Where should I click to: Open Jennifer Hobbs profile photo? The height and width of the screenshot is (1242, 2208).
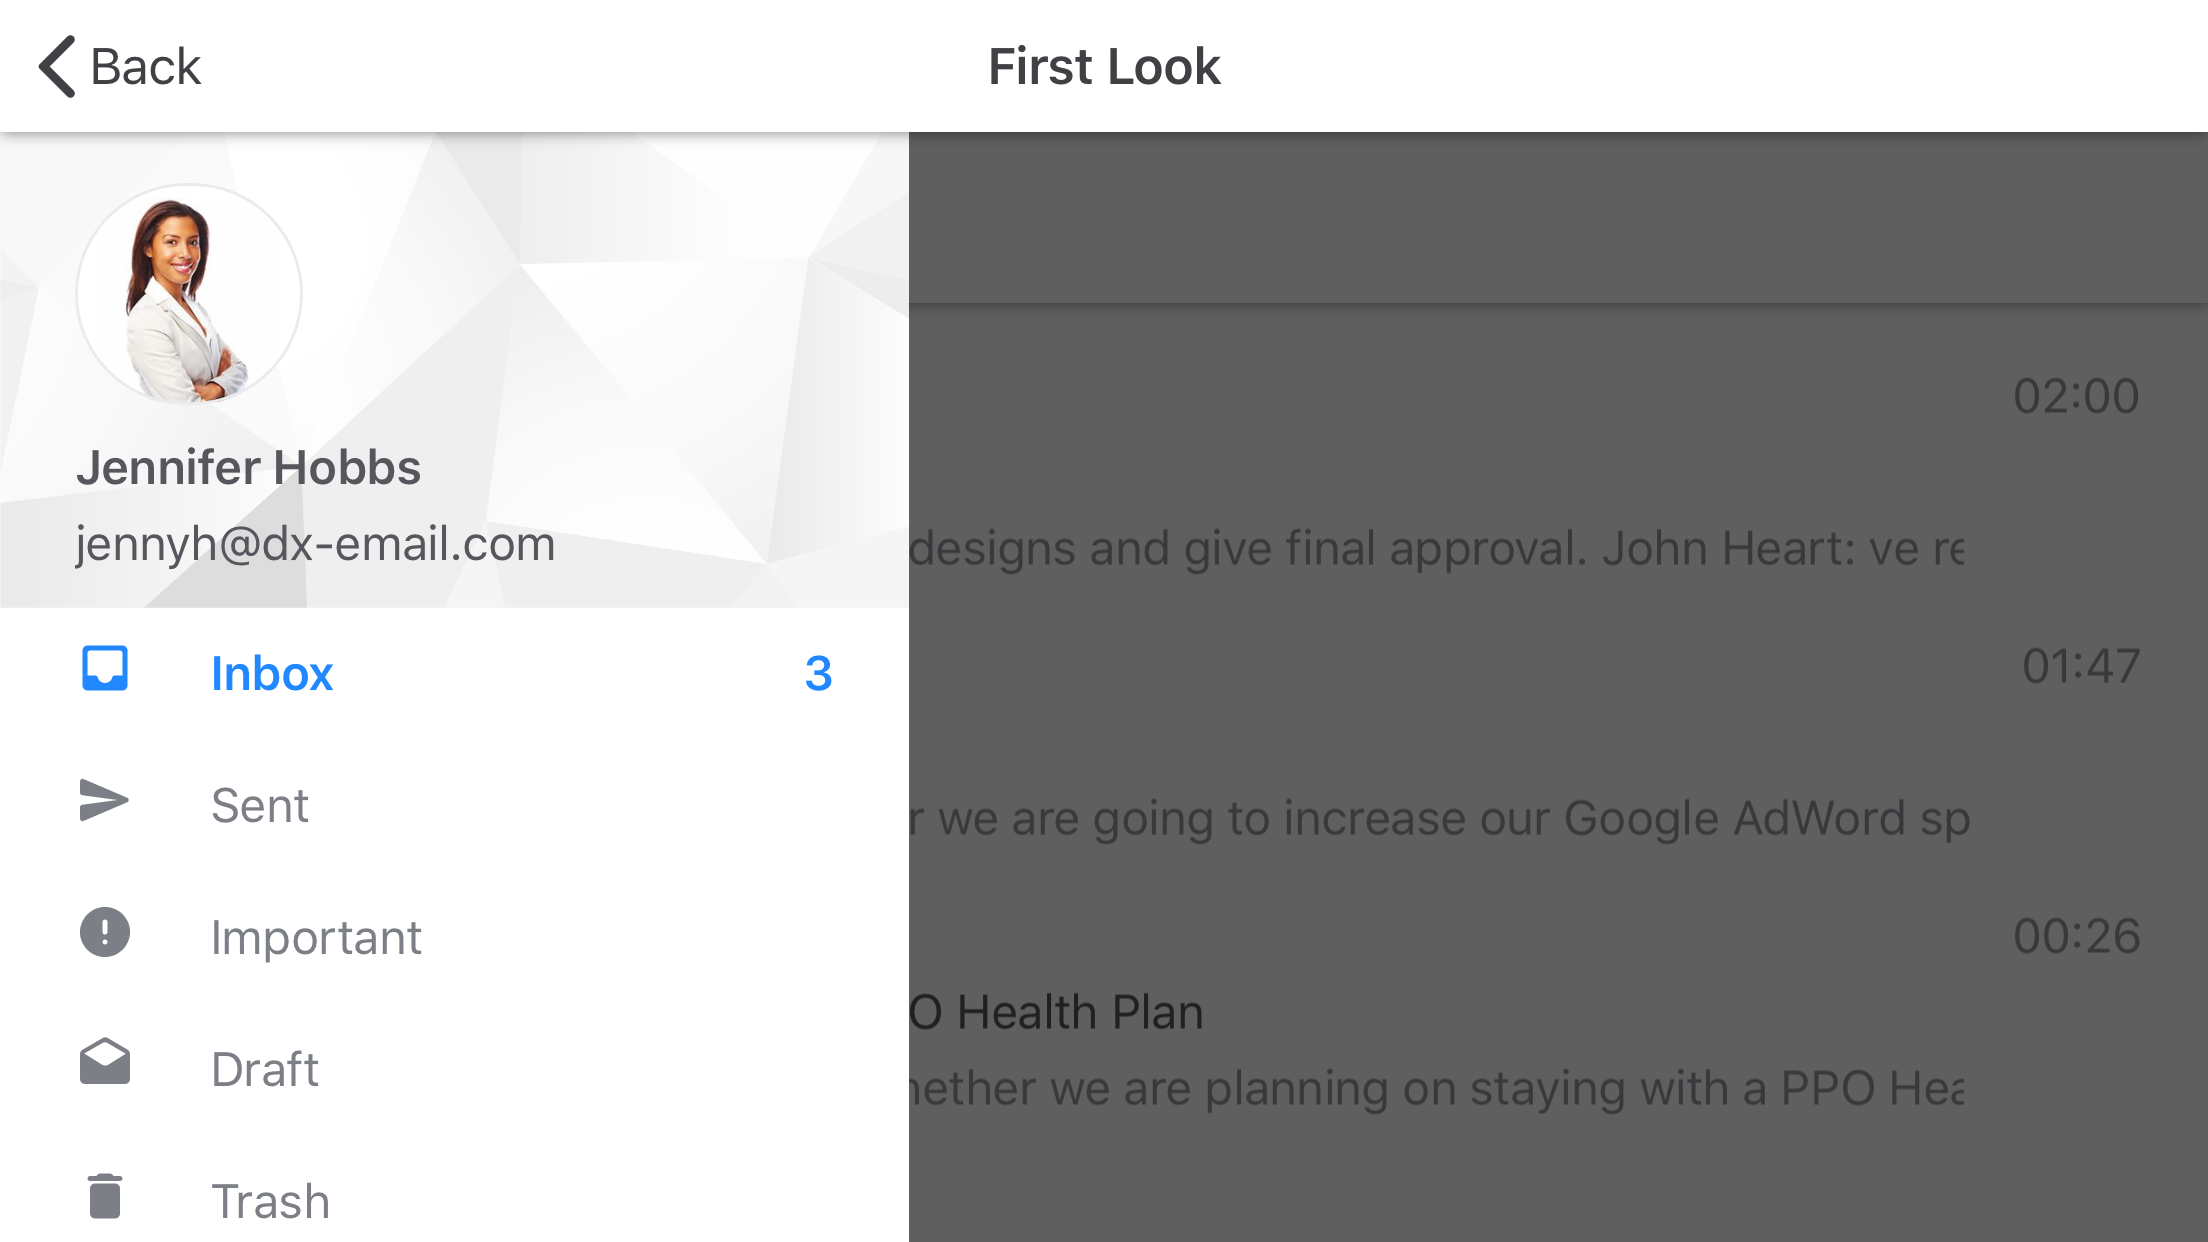(x=189, y=295)
